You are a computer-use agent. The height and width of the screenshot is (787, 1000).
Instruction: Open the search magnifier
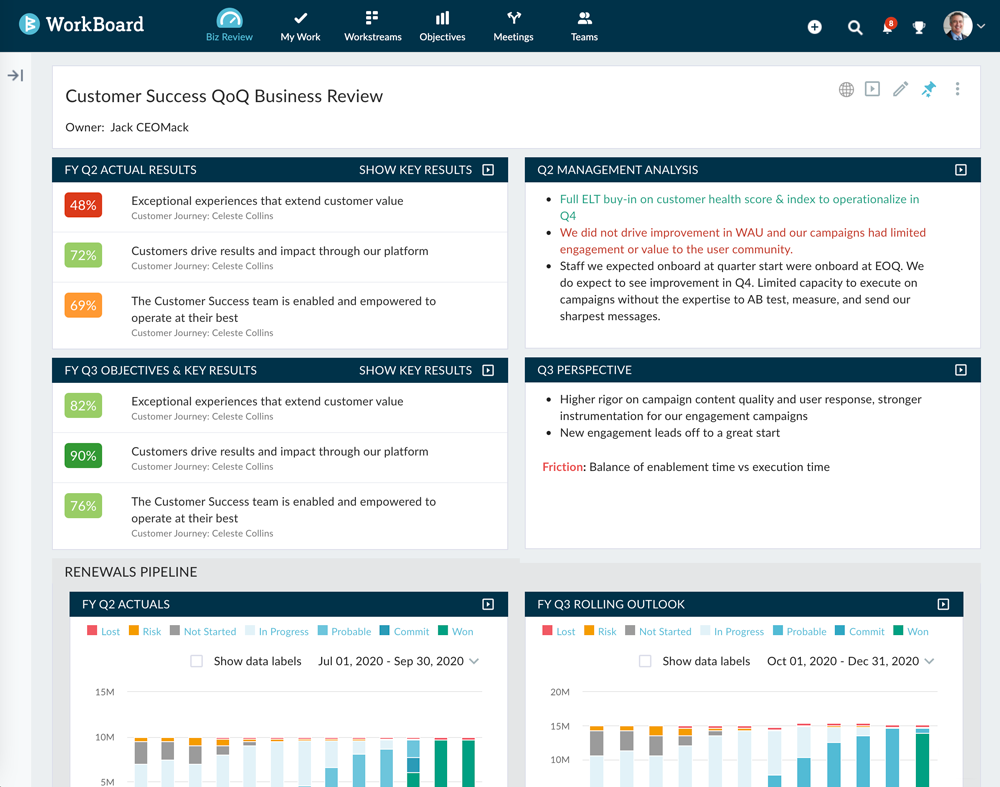(x=855, y=27)
